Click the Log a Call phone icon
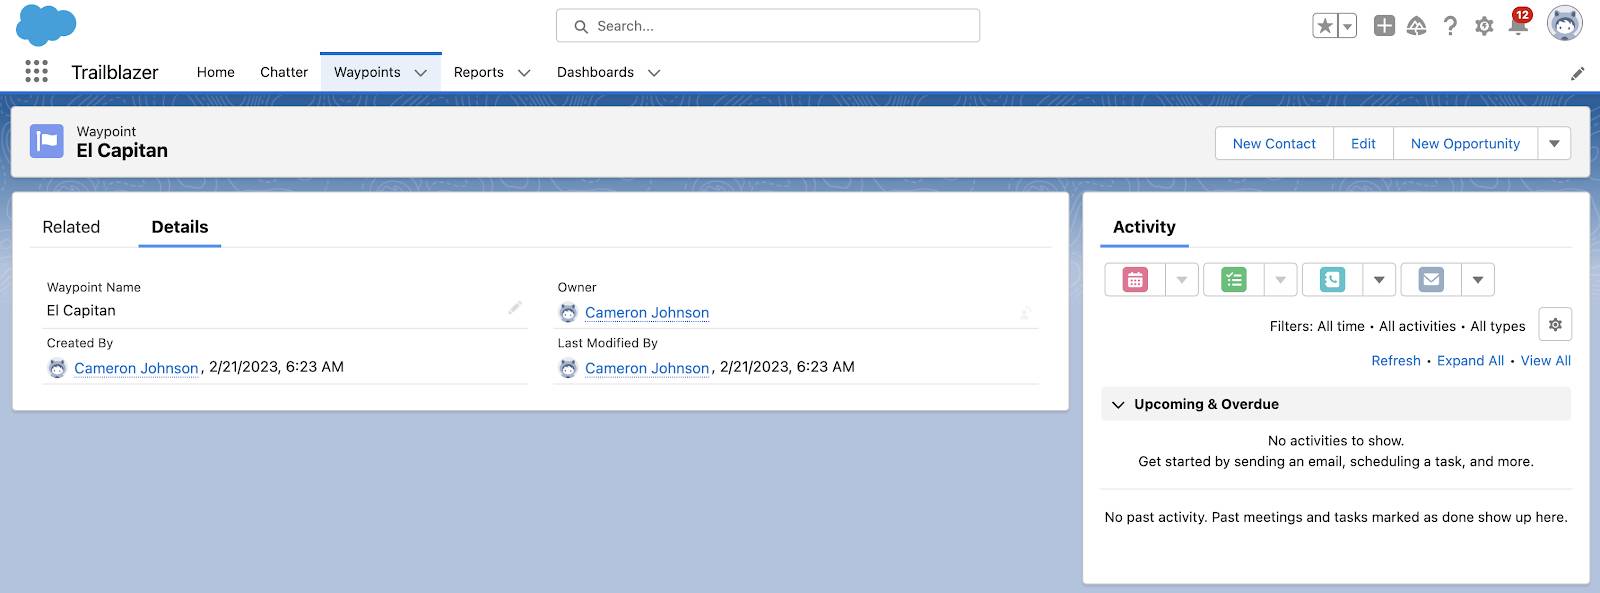 click(1332, 280)
